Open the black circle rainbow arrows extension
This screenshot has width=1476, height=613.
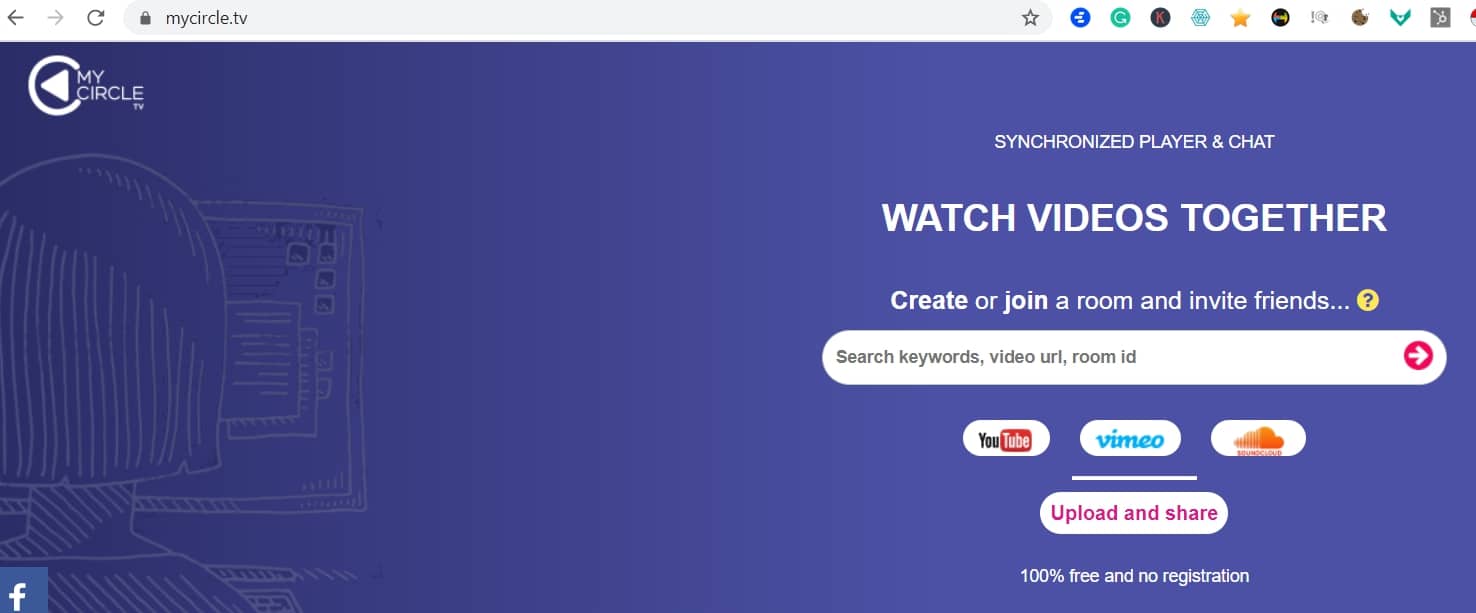click(x=1280, y=18)
